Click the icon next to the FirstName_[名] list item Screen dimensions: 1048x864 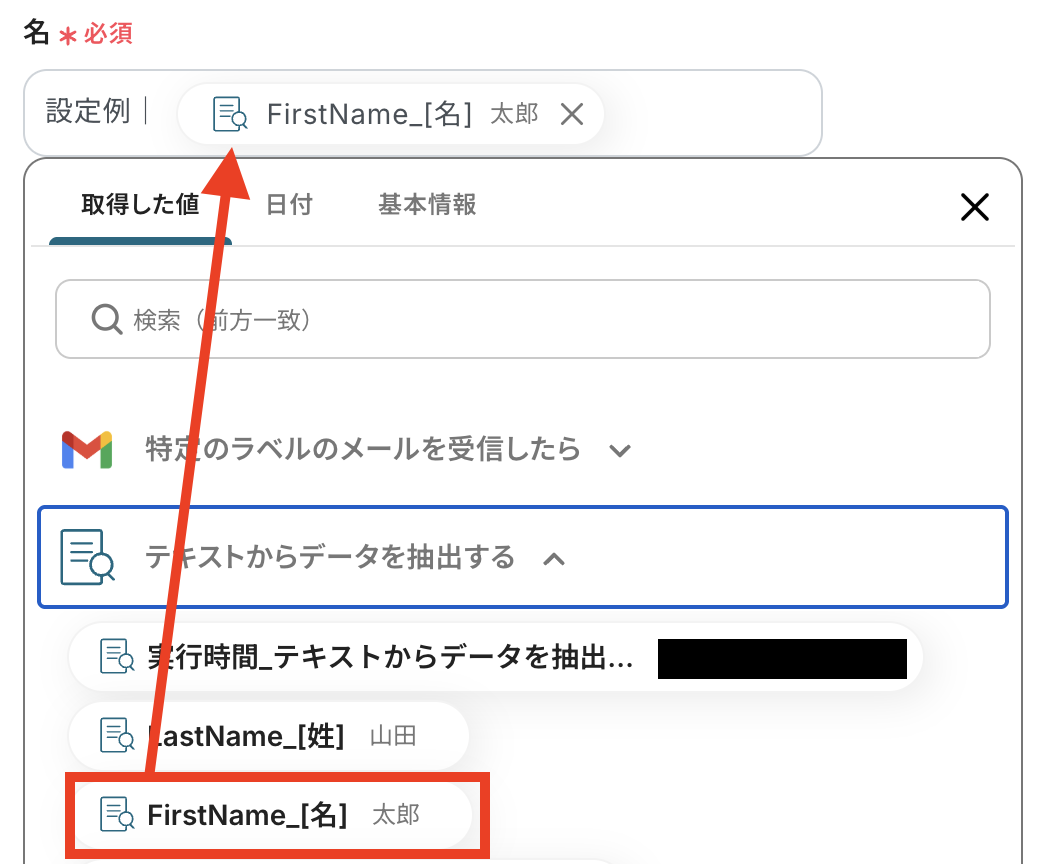pos(117,814)
